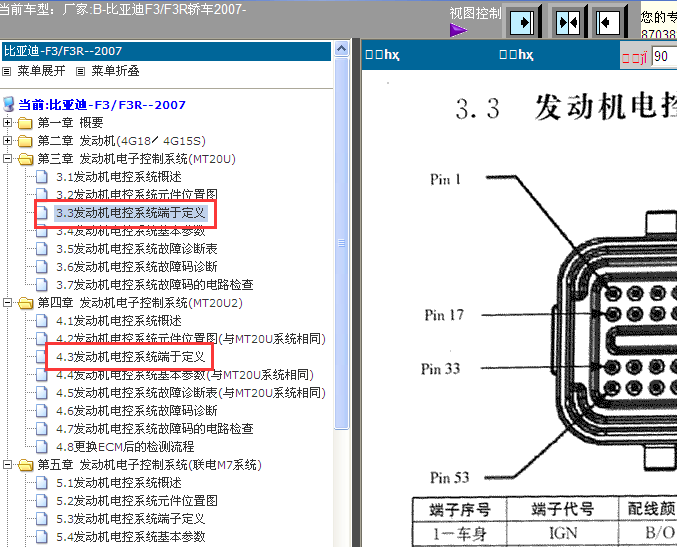Image resolution: width=677 pixels, height=547 pixels.
Task: Select 第一章 概要 chapter label
Action: pos(70,123)
